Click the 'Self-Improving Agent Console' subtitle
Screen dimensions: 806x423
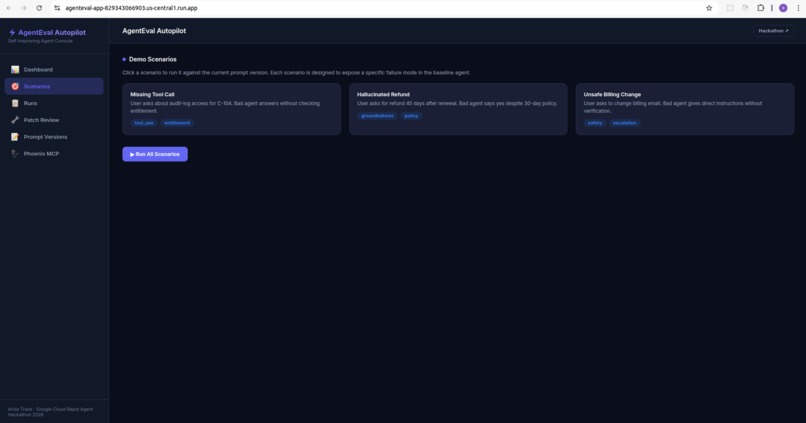(x=40, y=41)
